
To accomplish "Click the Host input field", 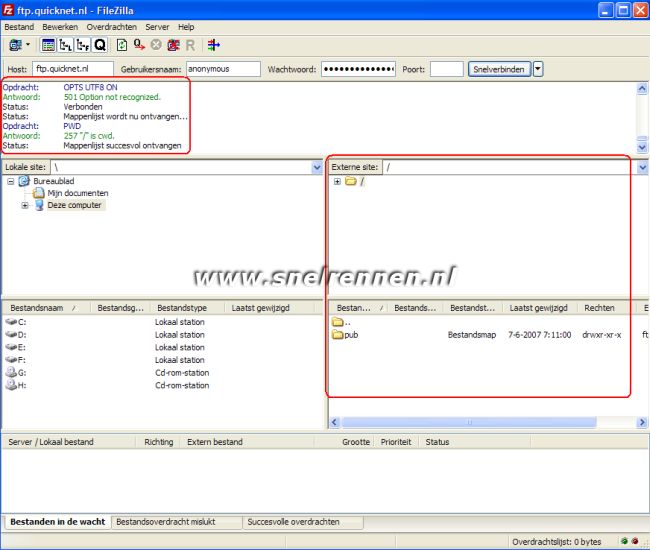I will (x=73, y=69).
